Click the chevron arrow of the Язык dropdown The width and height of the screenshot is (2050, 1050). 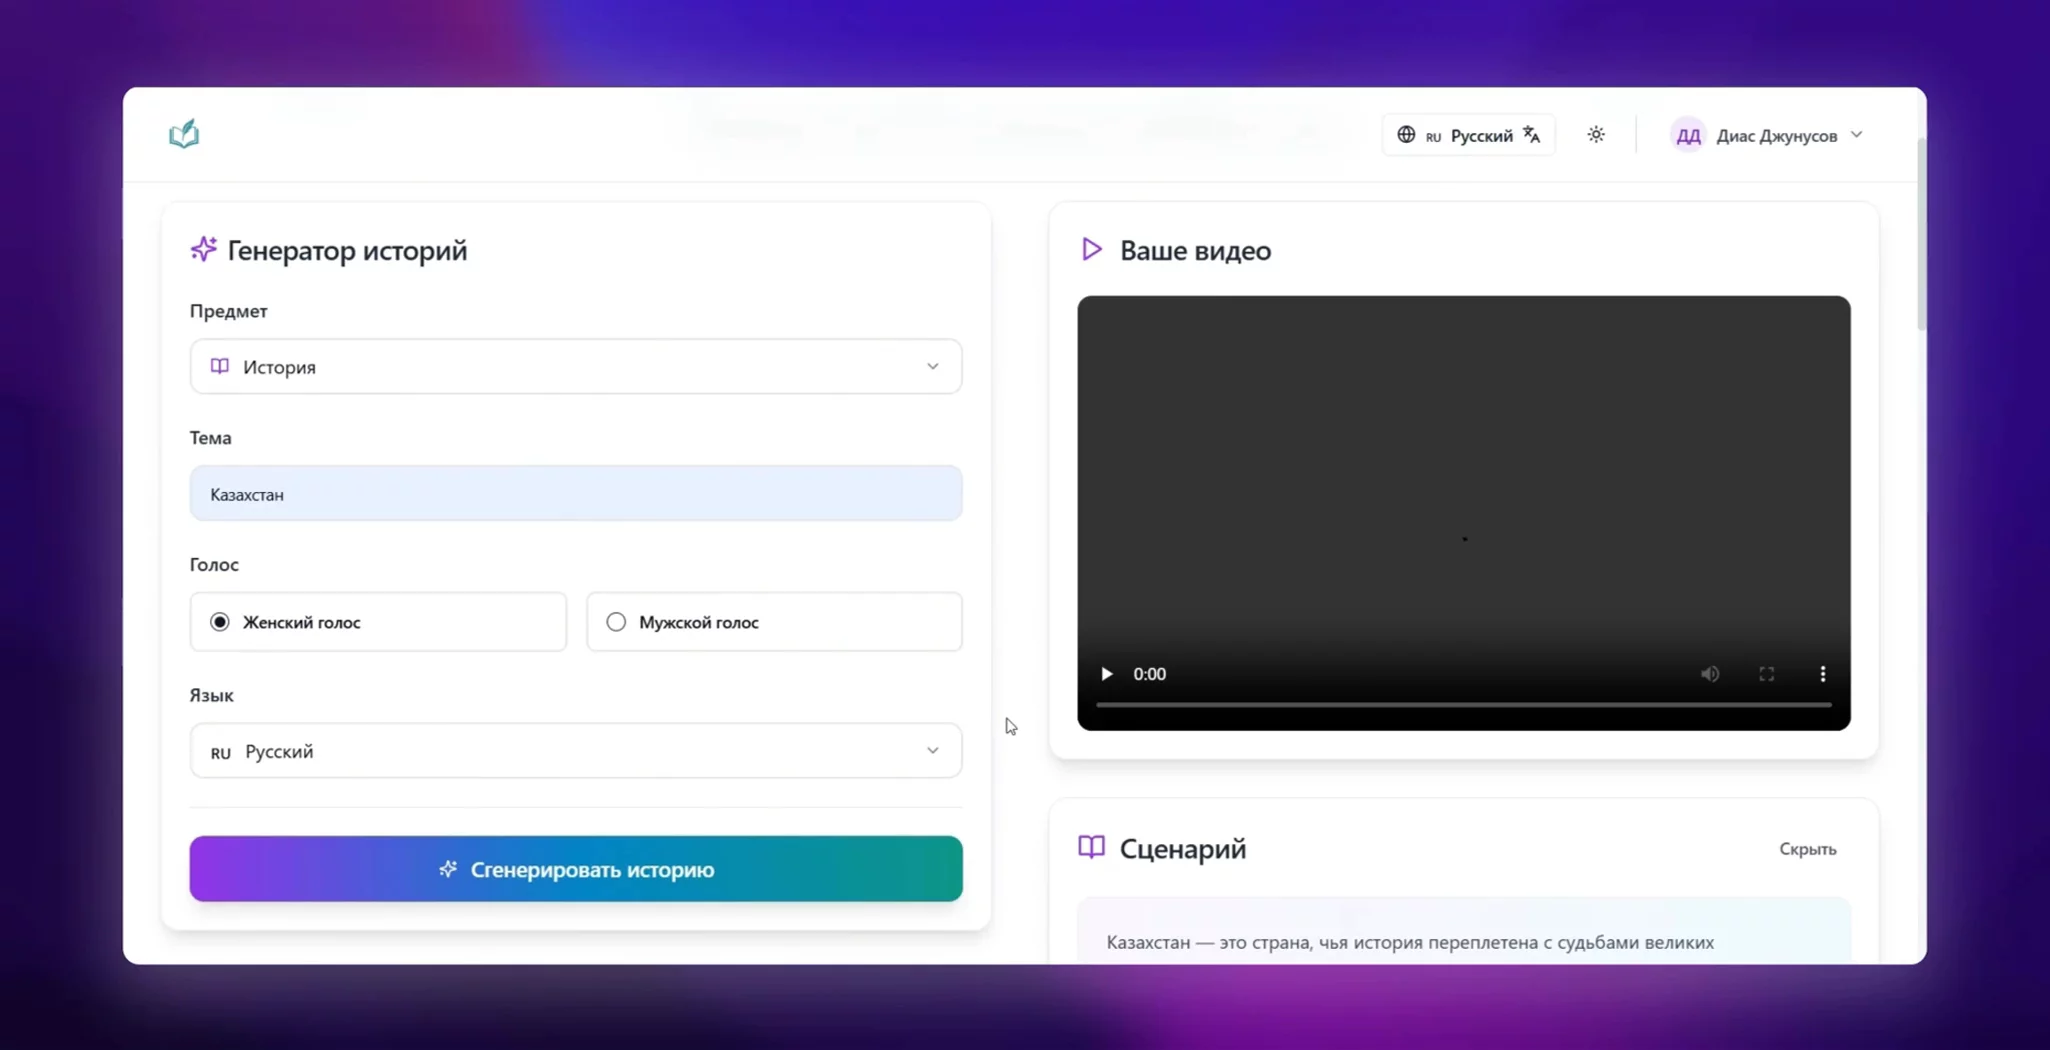(x=932, y=750)
